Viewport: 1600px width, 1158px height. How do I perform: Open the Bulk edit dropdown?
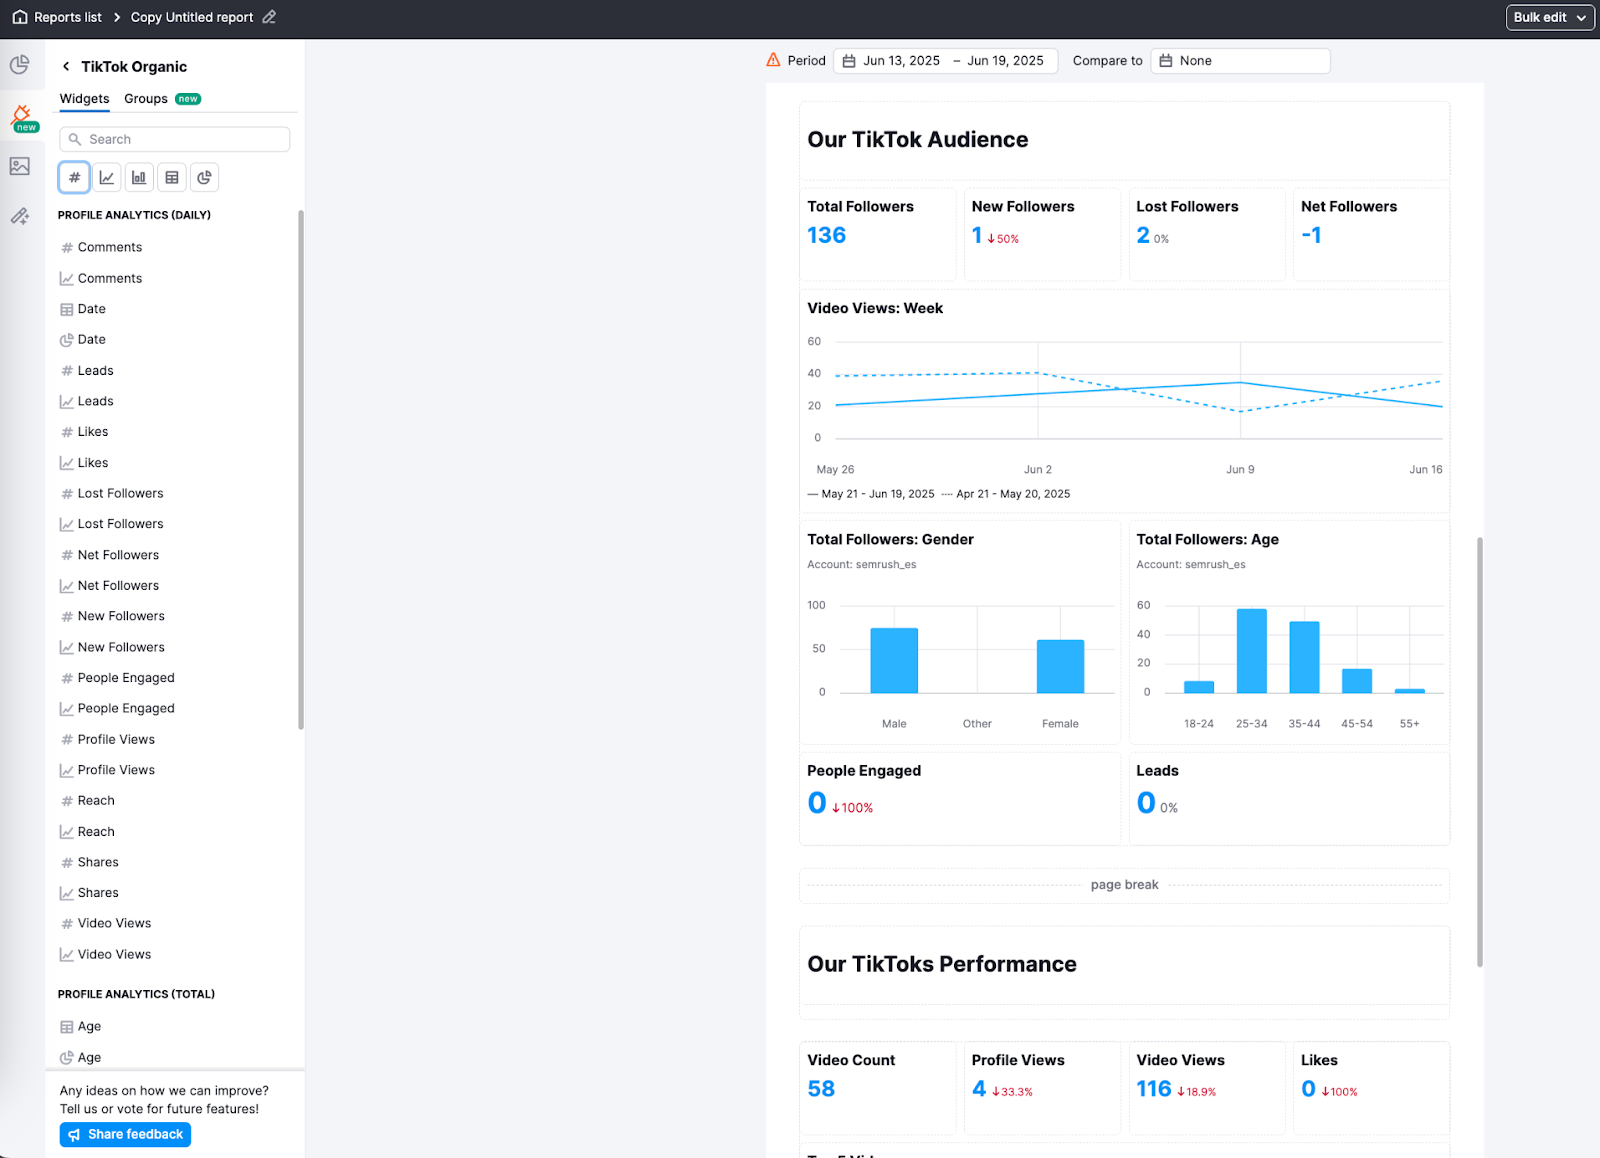pos(1549,17)
